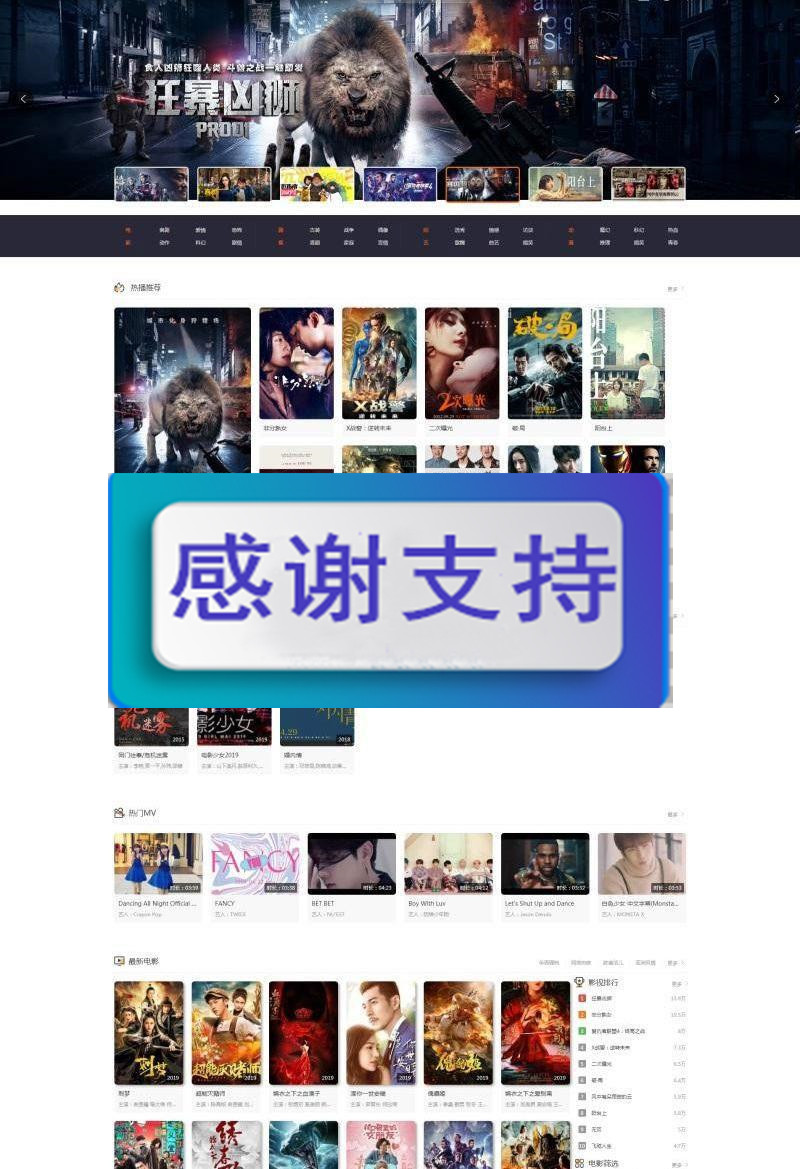Select the last red-flag carousel thumbnail
The height and width of the screenshot is (1169, 800).
tap(648, 184)
